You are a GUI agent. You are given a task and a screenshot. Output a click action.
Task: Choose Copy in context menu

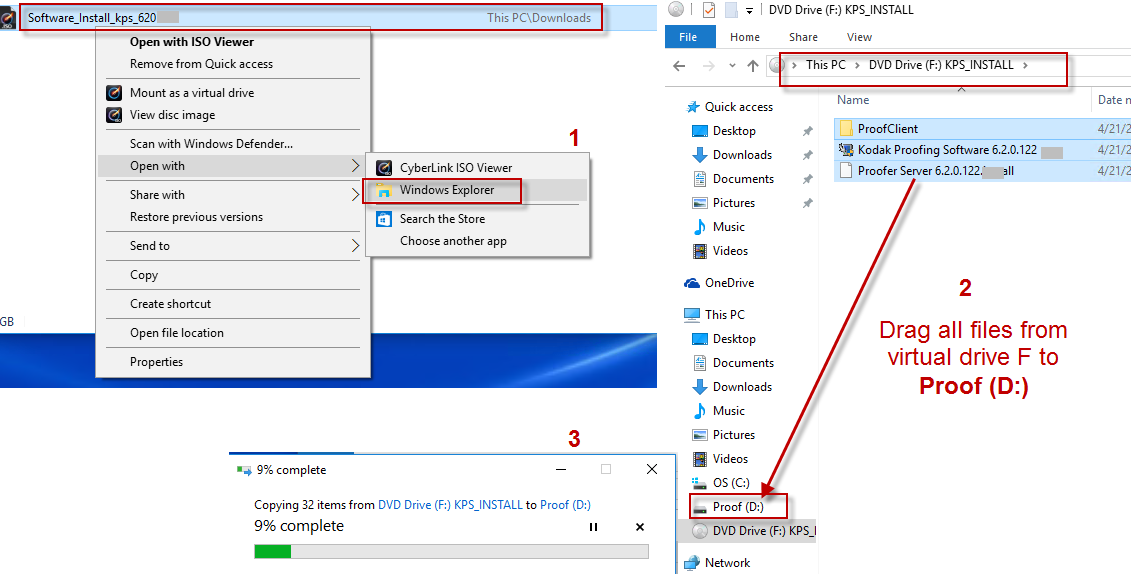[x=144, y=275]
